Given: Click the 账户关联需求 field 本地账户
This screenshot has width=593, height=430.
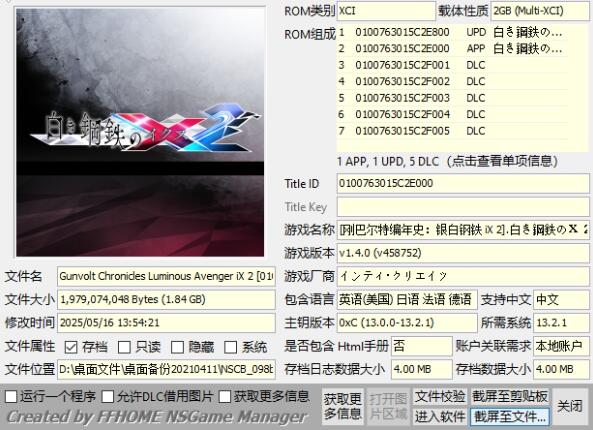Looking at the screenshot, I should [561, 346].
